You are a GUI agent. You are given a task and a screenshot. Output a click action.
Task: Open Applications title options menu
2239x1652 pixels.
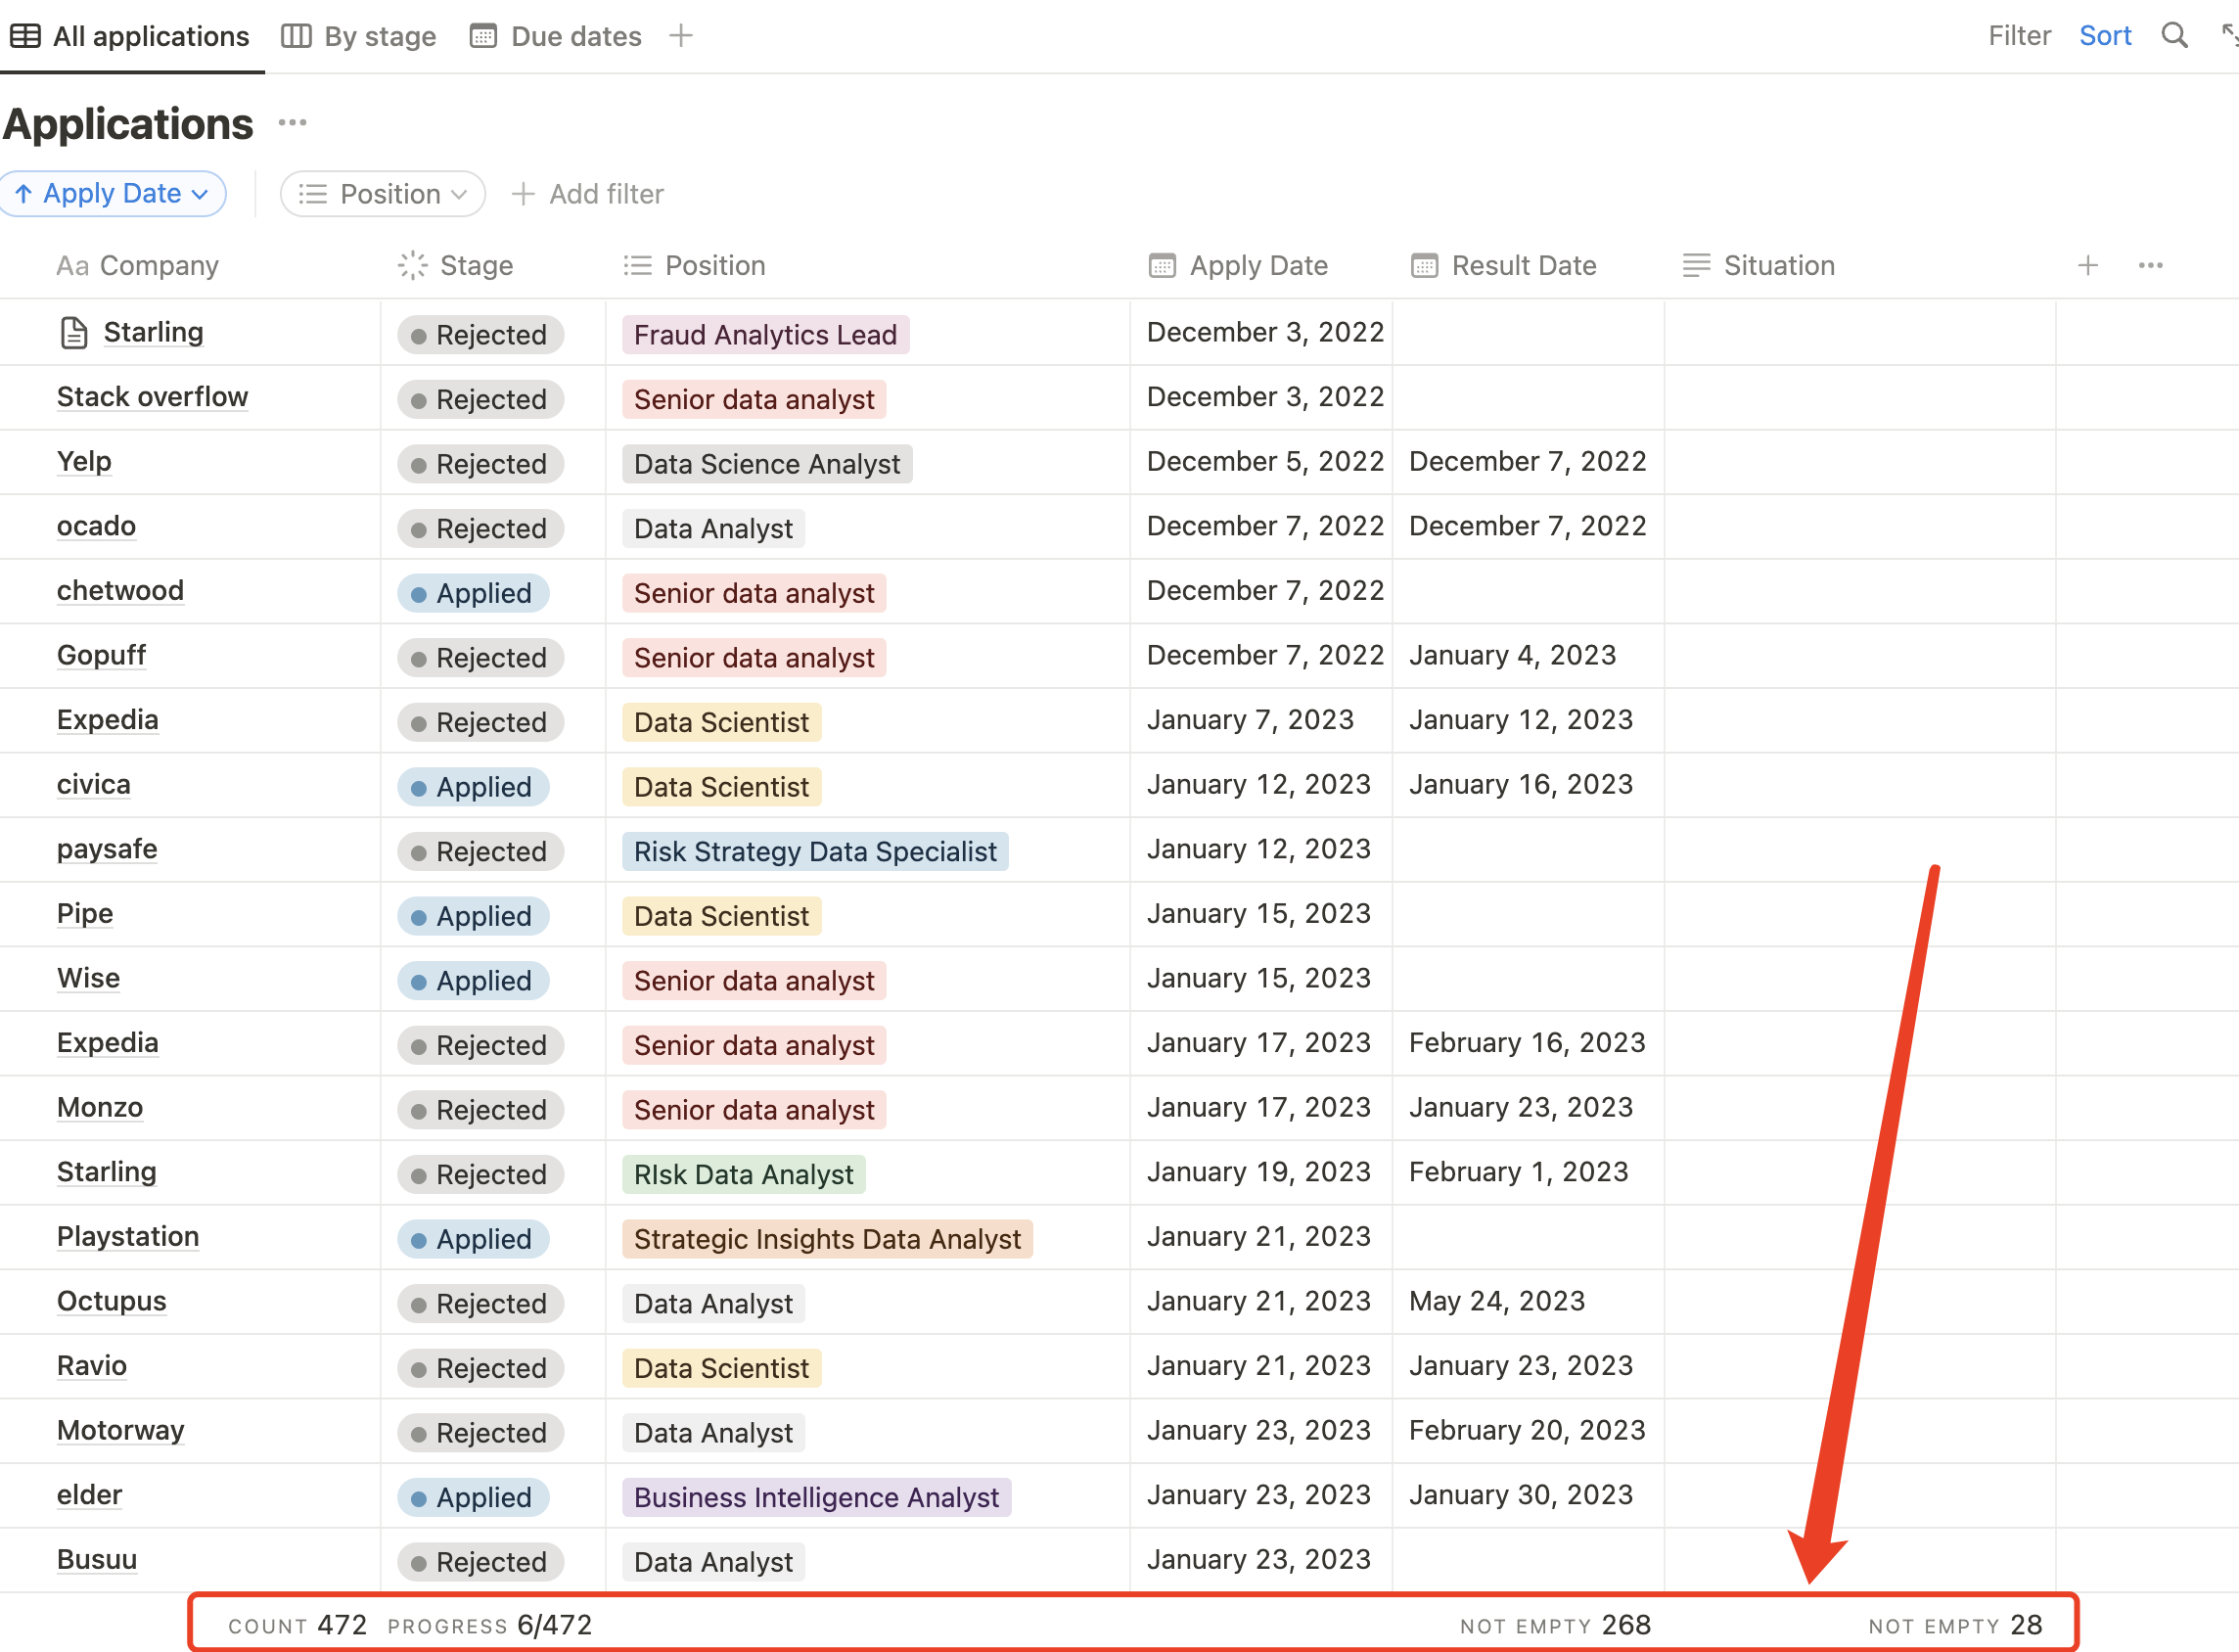[292, 123]
